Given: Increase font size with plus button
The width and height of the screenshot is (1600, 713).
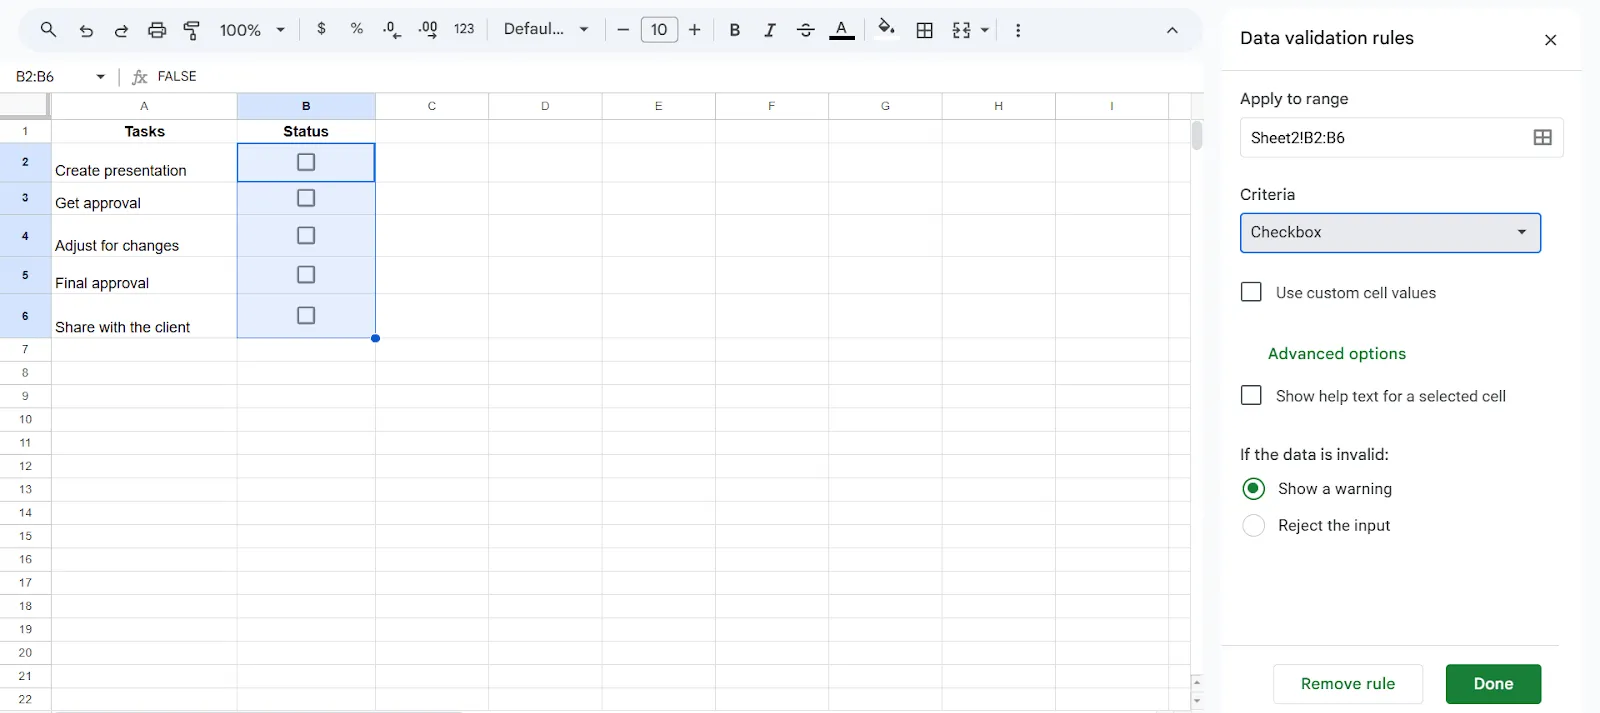Looking at the screenshot, I should point(695,30).
